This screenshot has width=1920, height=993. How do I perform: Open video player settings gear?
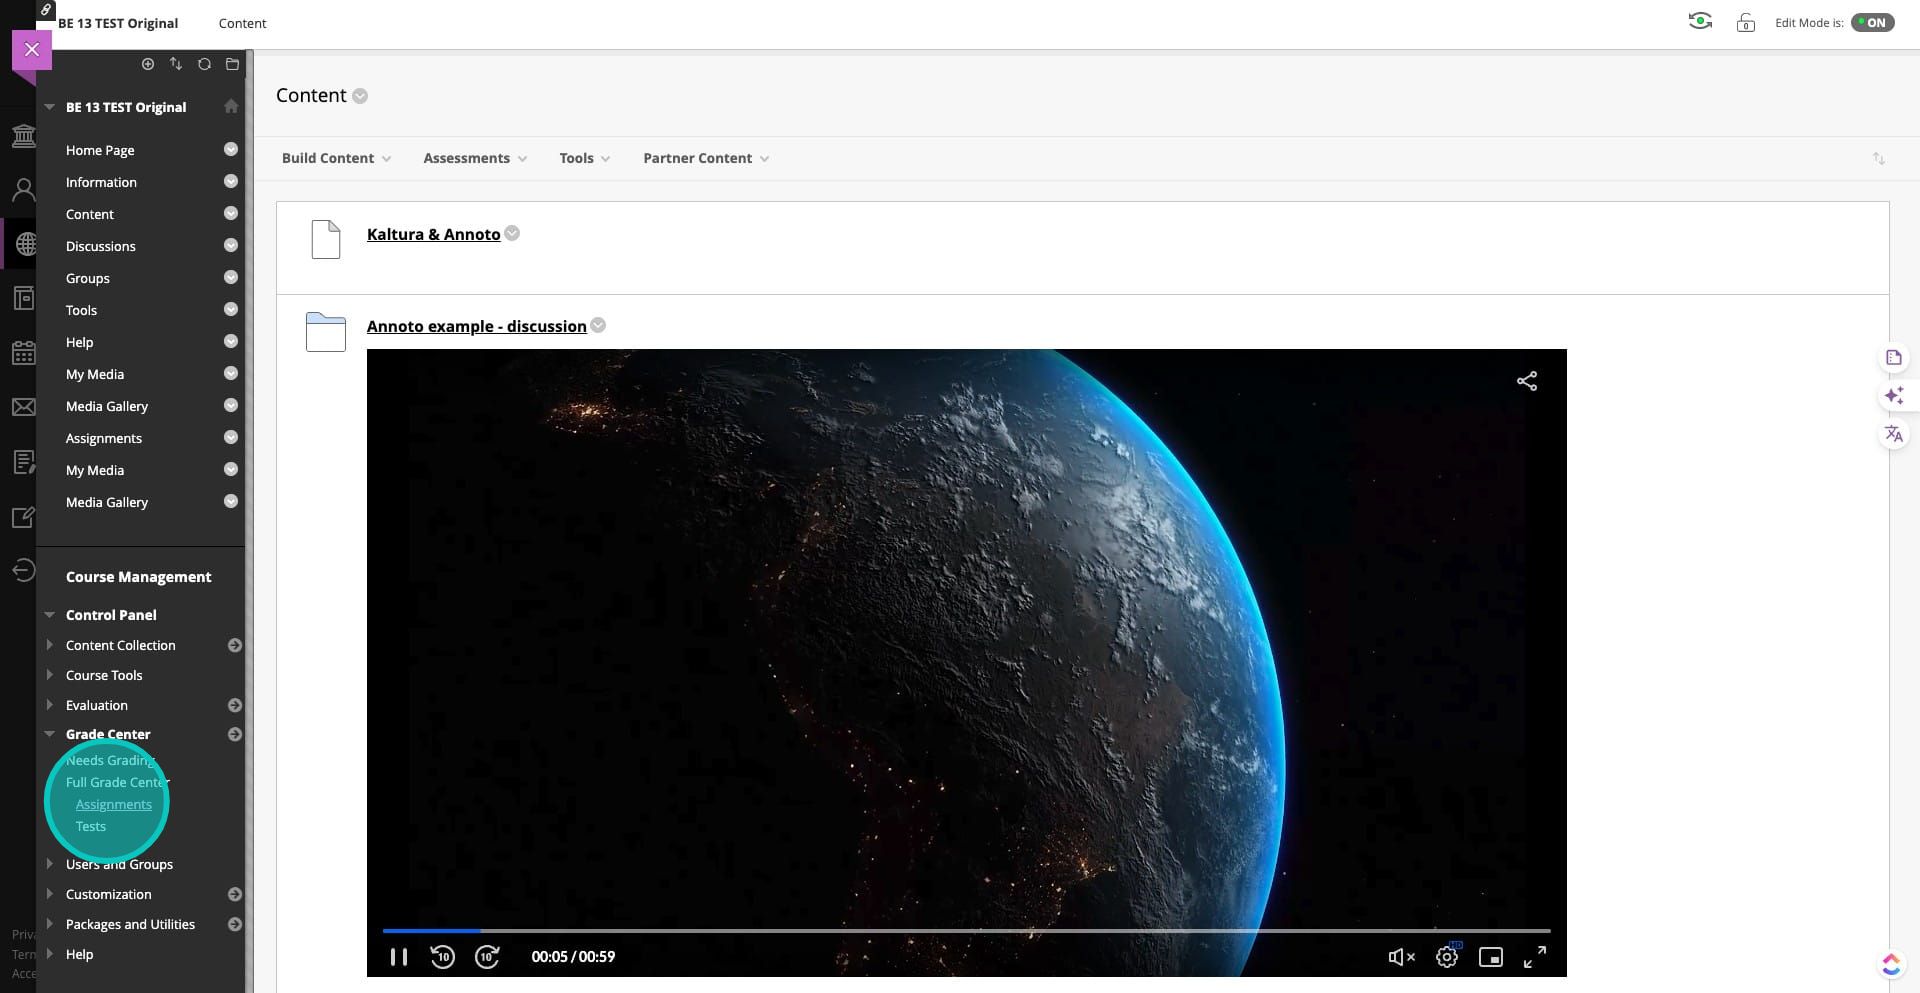click(1446, 957)
